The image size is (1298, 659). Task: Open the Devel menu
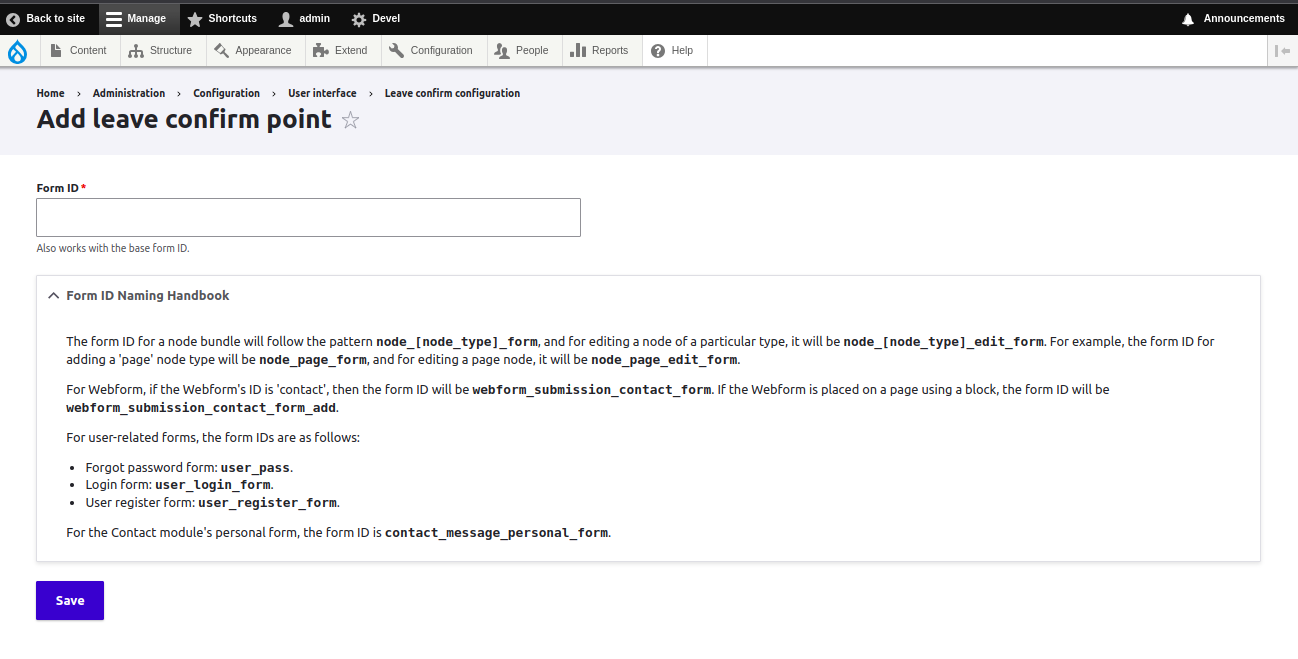click(375, 18)
